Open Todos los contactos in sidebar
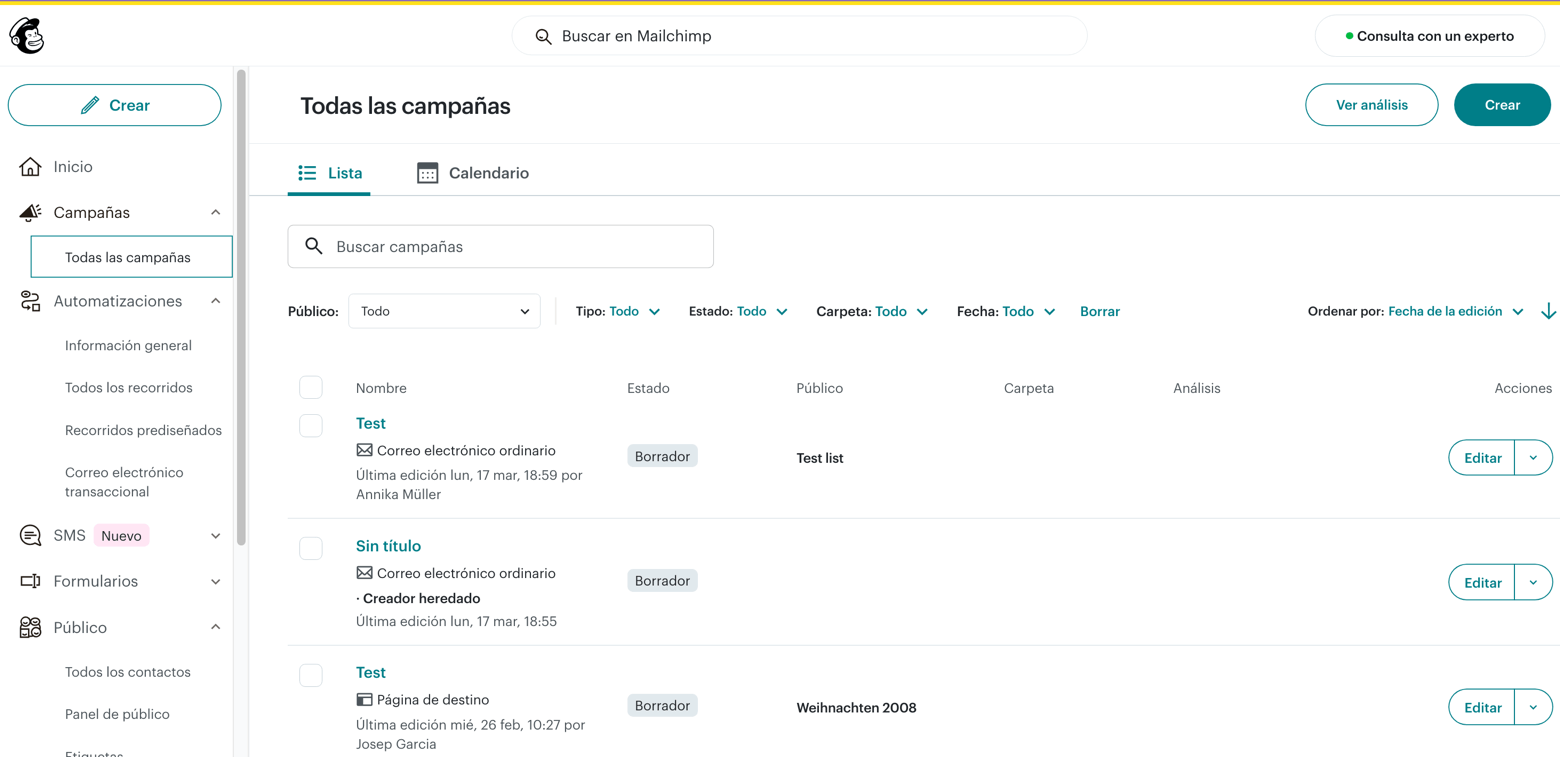The image size is (1560, 757). point(127,672)
